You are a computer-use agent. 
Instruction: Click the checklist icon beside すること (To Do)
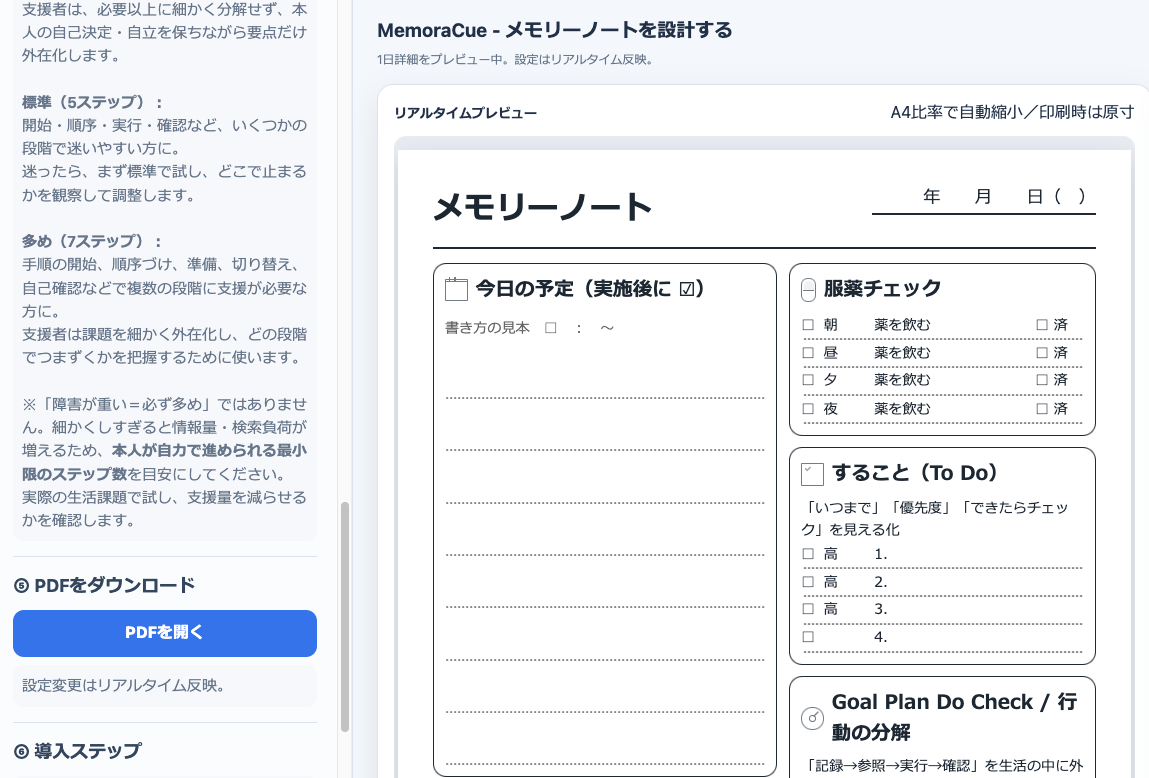[x=813, y=474]
